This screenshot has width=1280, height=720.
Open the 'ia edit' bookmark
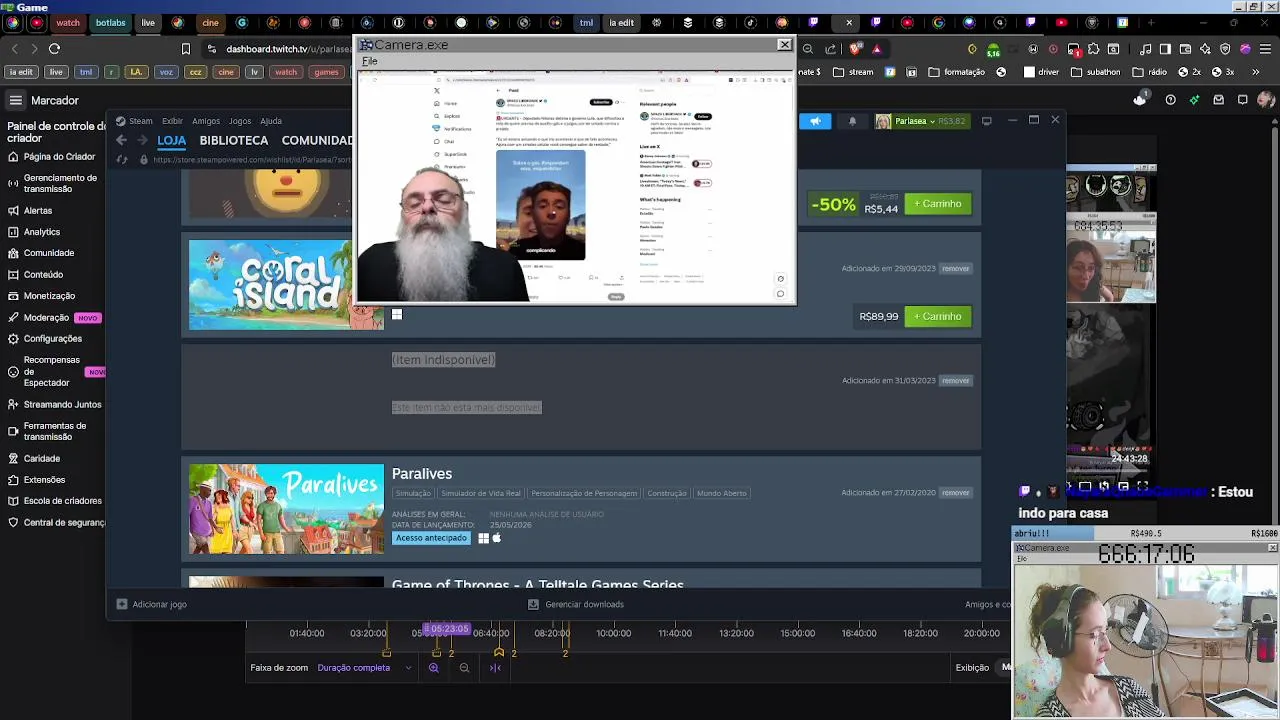[20, 72]
